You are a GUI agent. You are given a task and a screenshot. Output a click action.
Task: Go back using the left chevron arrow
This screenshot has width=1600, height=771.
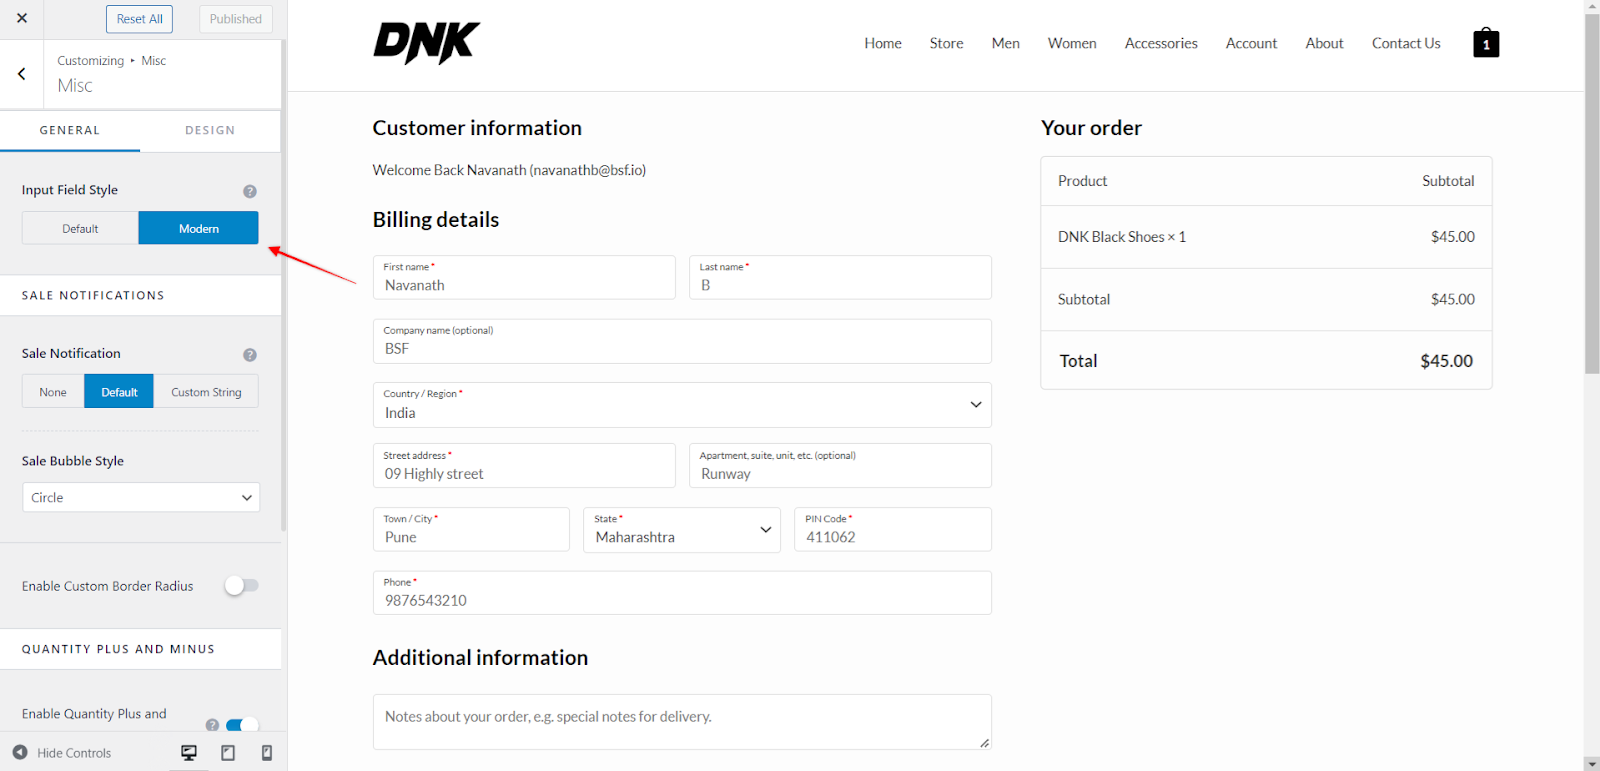coord(22,74)
